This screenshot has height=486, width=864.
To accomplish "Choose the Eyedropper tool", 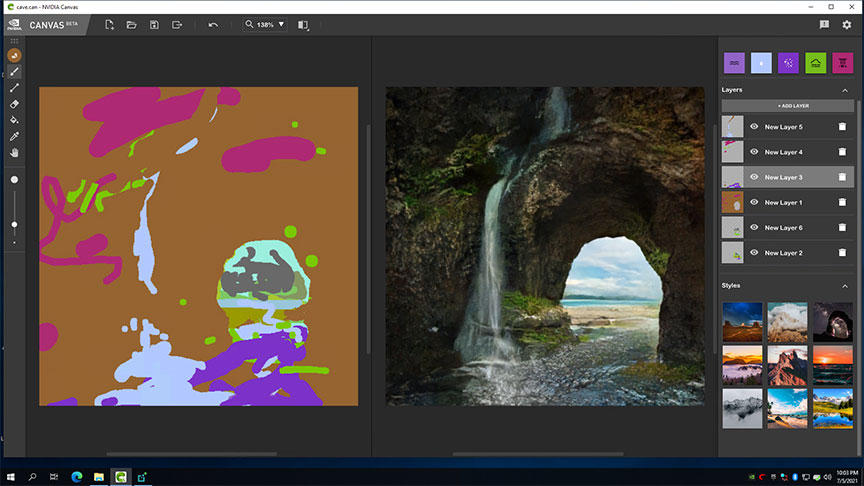I will point(14,136).
